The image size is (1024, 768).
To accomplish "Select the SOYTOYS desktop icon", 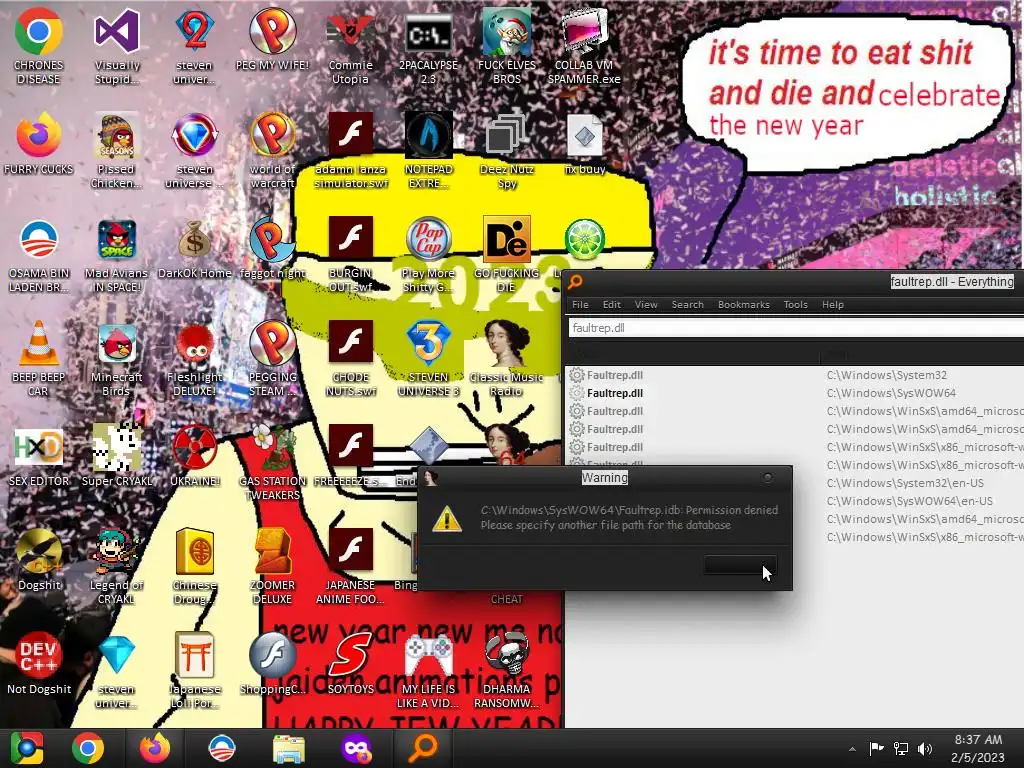I will point(351,664).
